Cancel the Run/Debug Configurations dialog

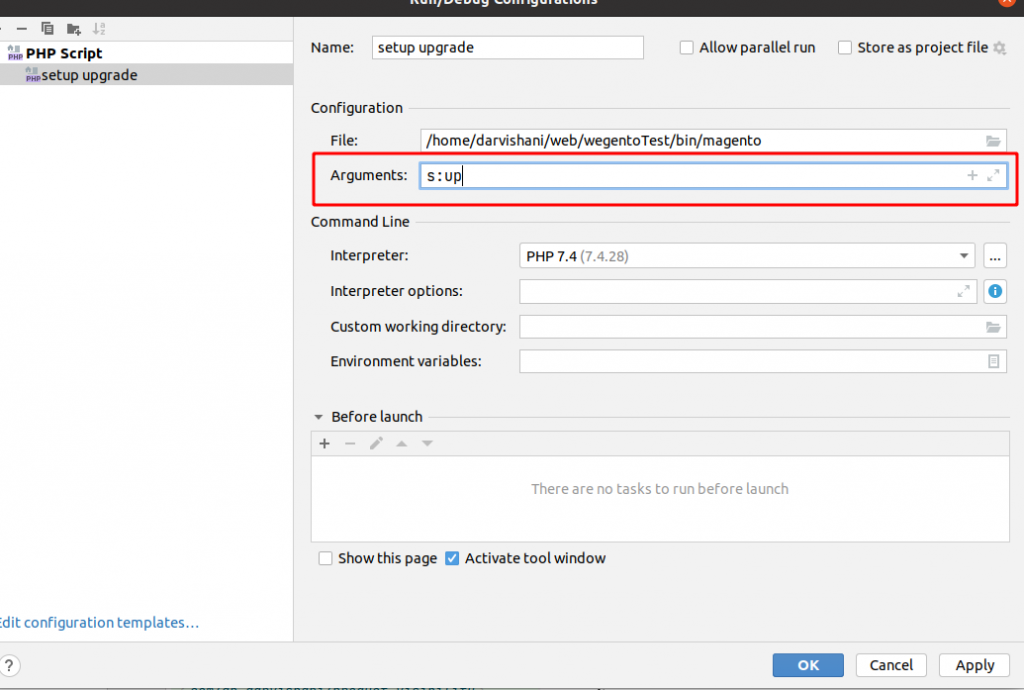click(x=891, y=665)
